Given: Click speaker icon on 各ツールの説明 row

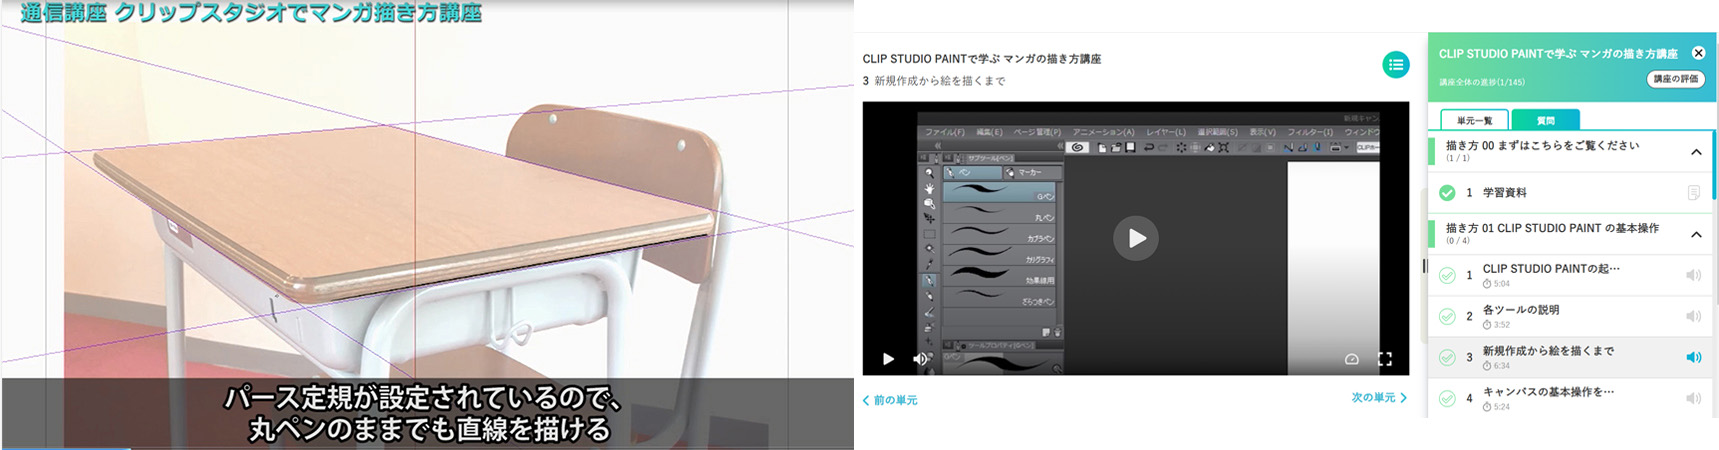Looking at the screenshot, I should point(1693,316).
